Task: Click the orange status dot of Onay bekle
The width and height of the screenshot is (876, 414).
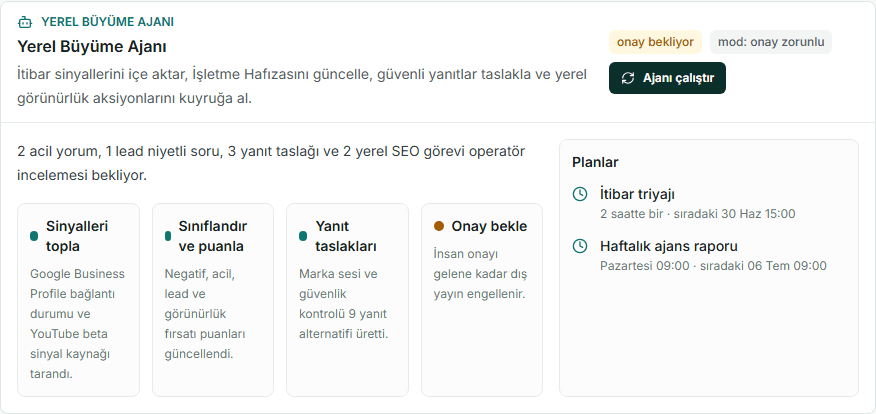Action: coord(439,226)
